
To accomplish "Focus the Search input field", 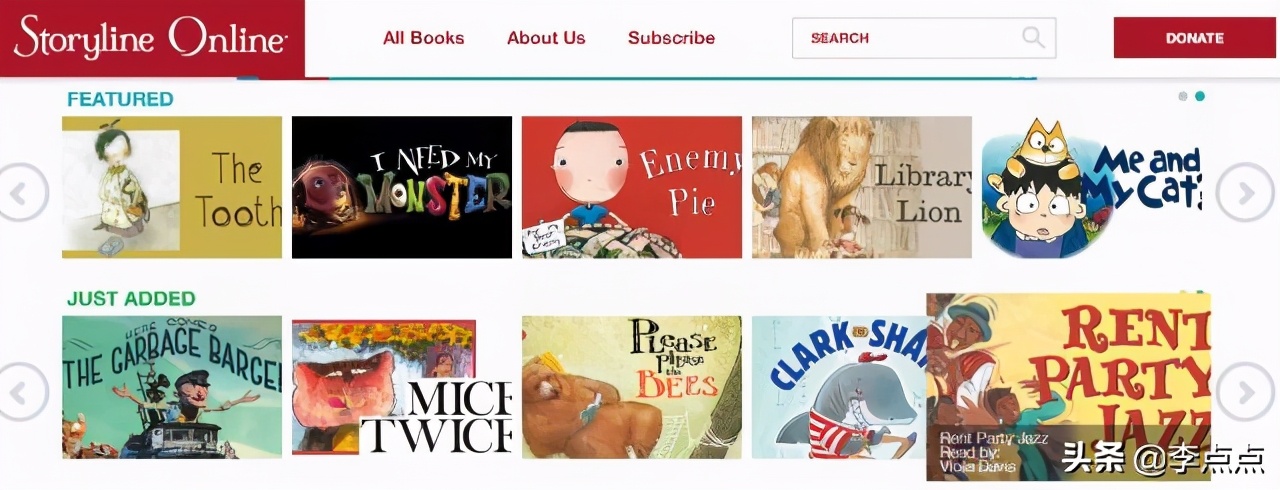I will (924, 38).
